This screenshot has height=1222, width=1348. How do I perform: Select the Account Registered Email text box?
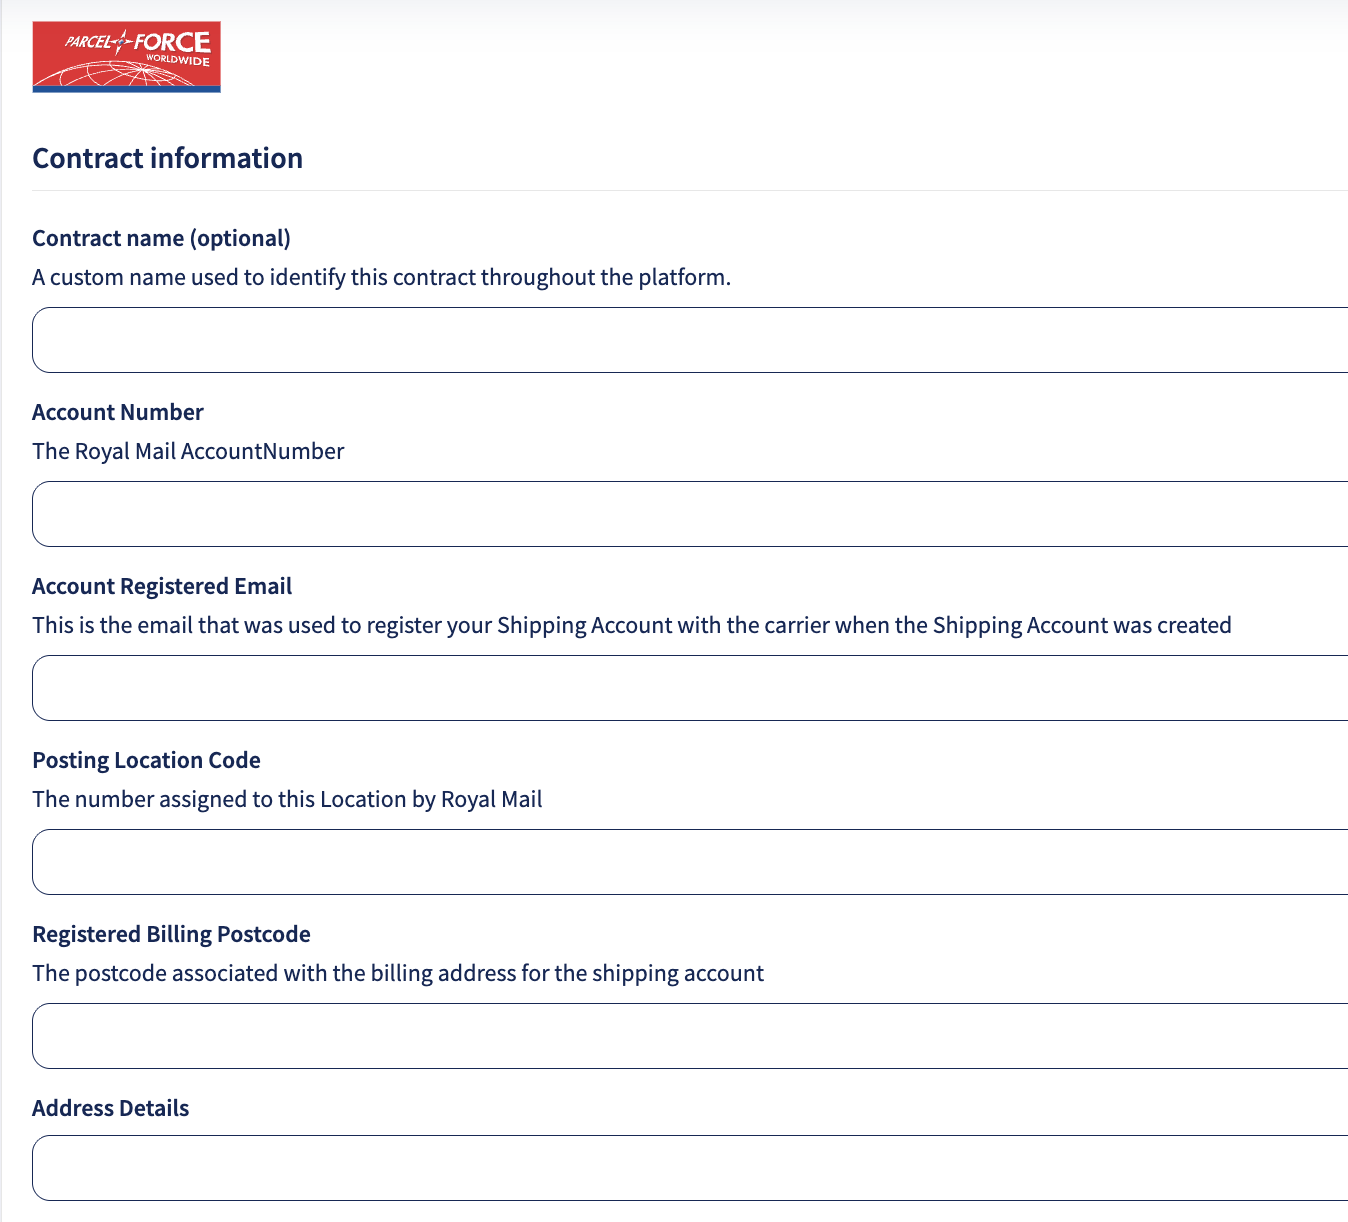[690, 688]
